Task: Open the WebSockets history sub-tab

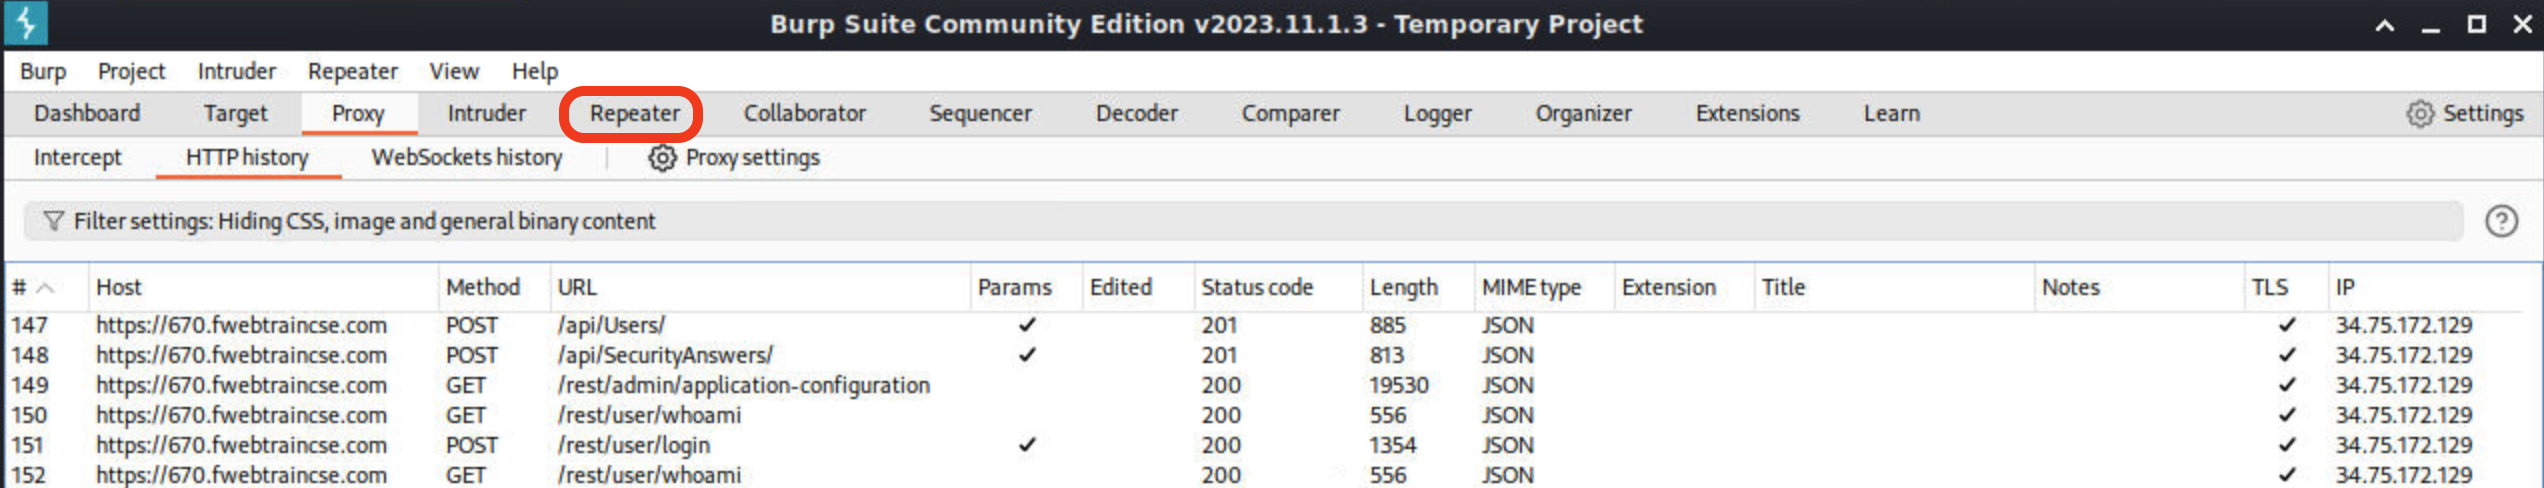Action: pyautogui.click(x=467, y=158)
